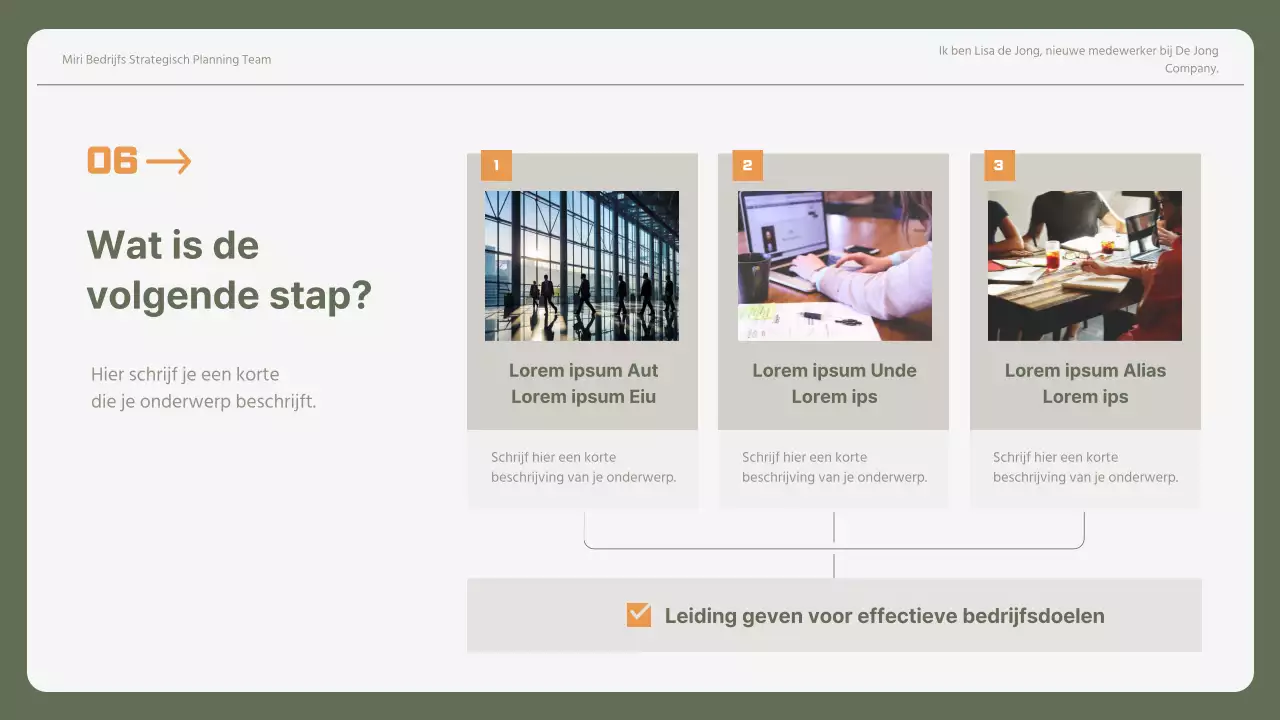Click the 'Lorem ipsum Aut' card title
This screenshot has height=720, width=1280.
point(583,383)
